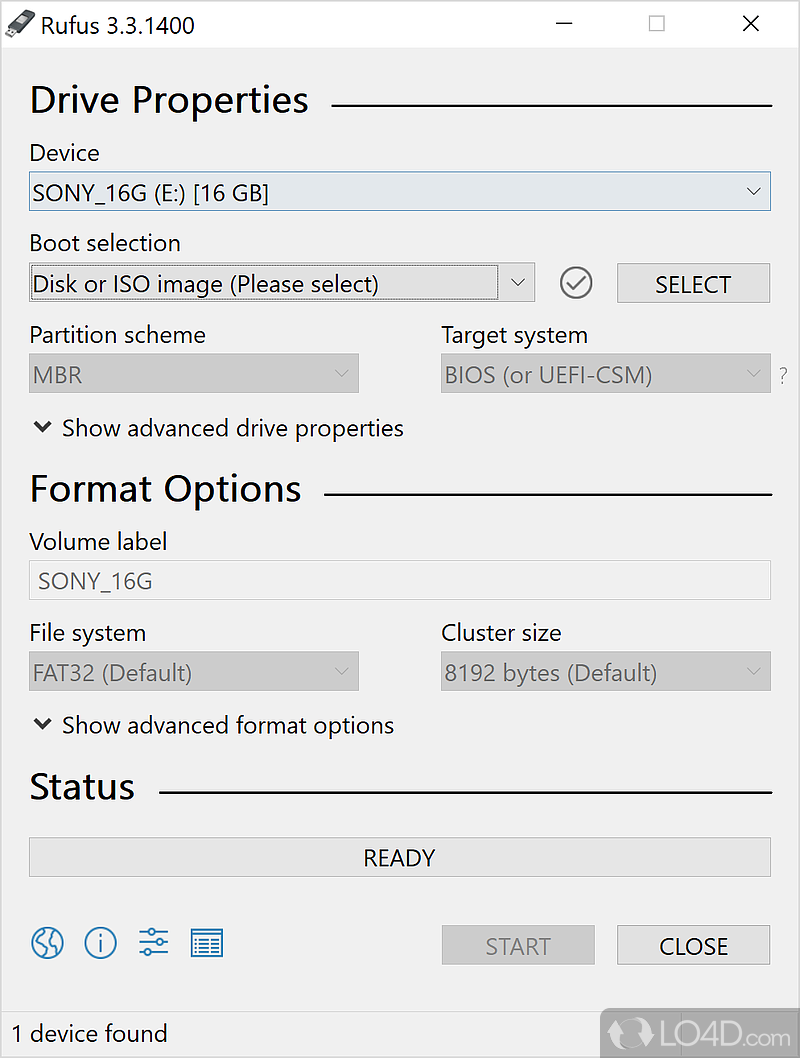
Task: Open the File system FAT32 dropdown
Action: pos(193,672)
